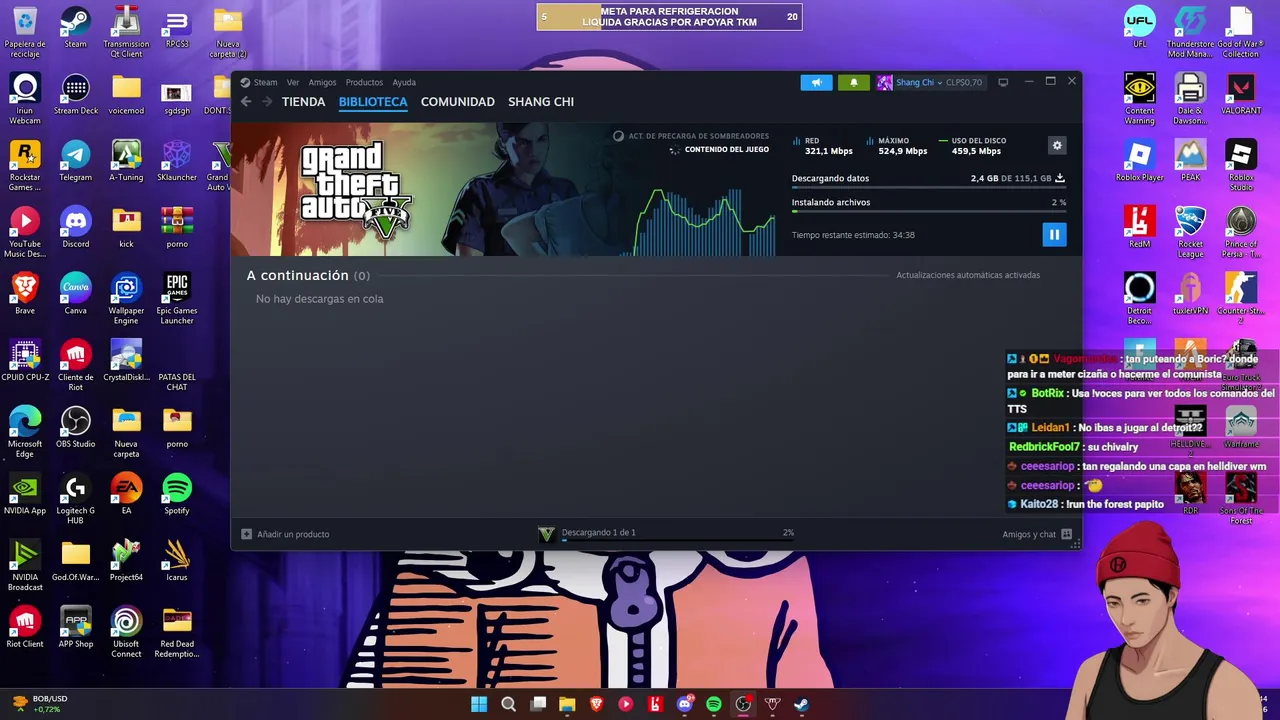Screen dimensions: 1280x720
Task: Click Añadir un producto button
Action: 286,534
